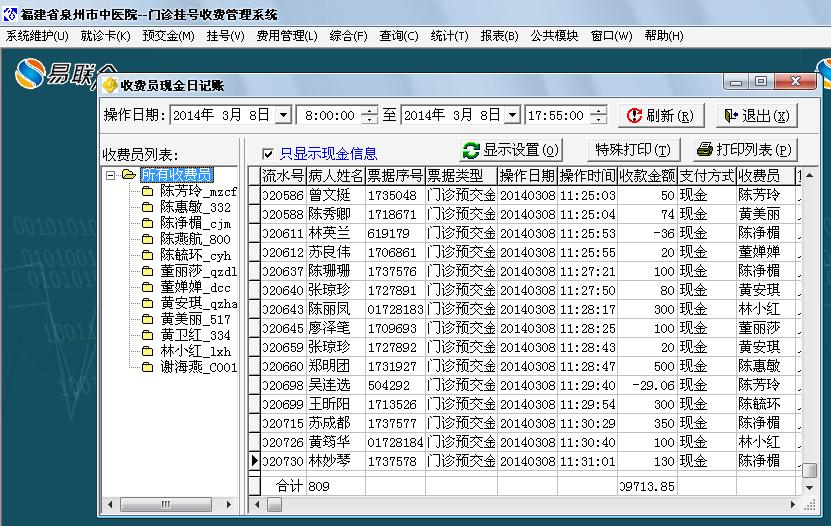
Task: Click the 特殊打印(T) button
Action: pos(633,150)
